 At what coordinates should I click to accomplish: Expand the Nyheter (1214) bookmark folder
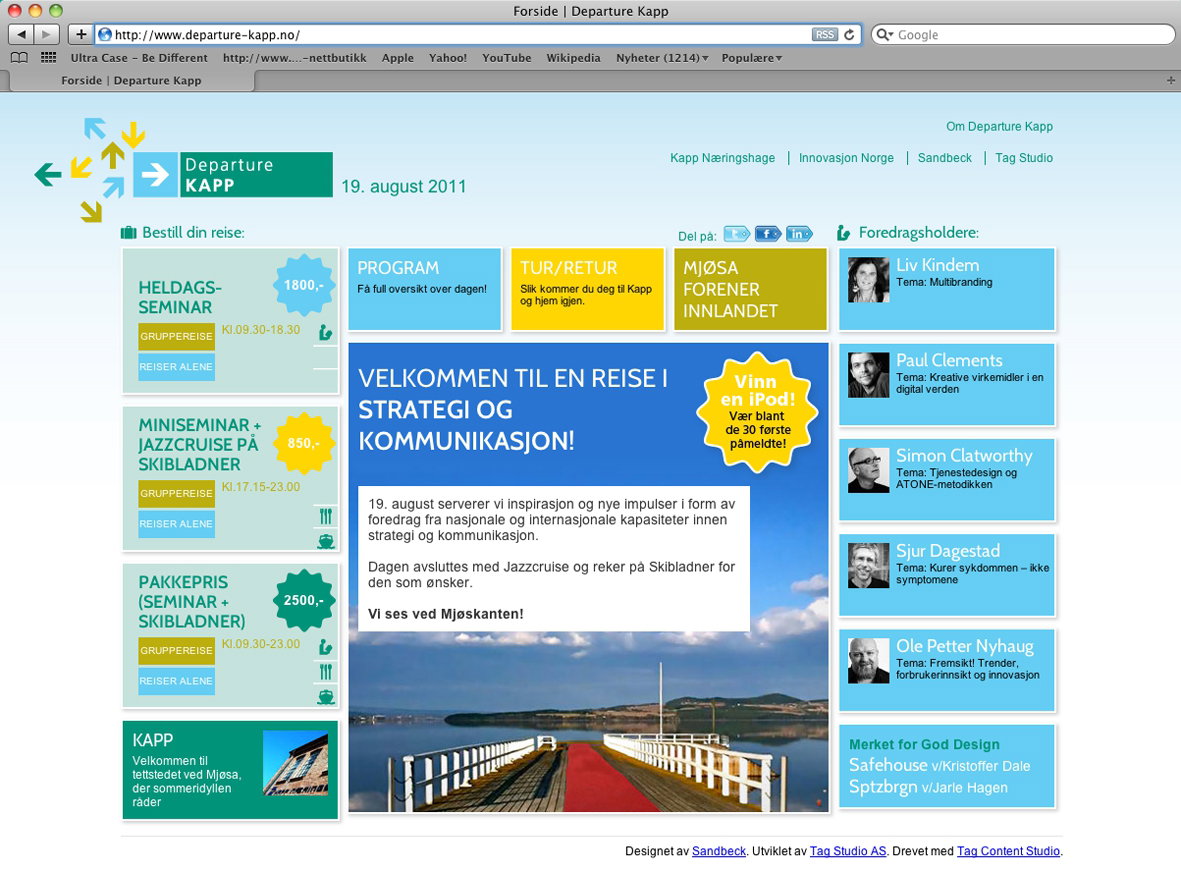pyautogui.click(x=662, y=58)
